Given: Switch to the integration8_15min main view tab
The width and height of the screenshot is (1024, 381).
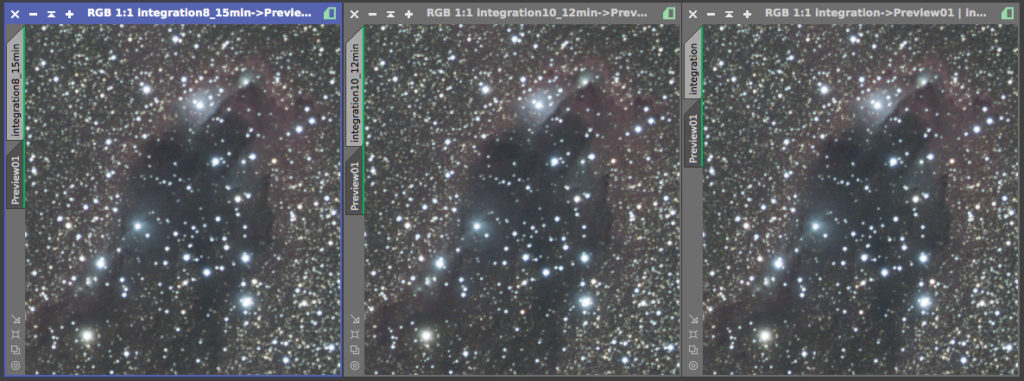Looking at the screenshot, I should pos(16,85).
